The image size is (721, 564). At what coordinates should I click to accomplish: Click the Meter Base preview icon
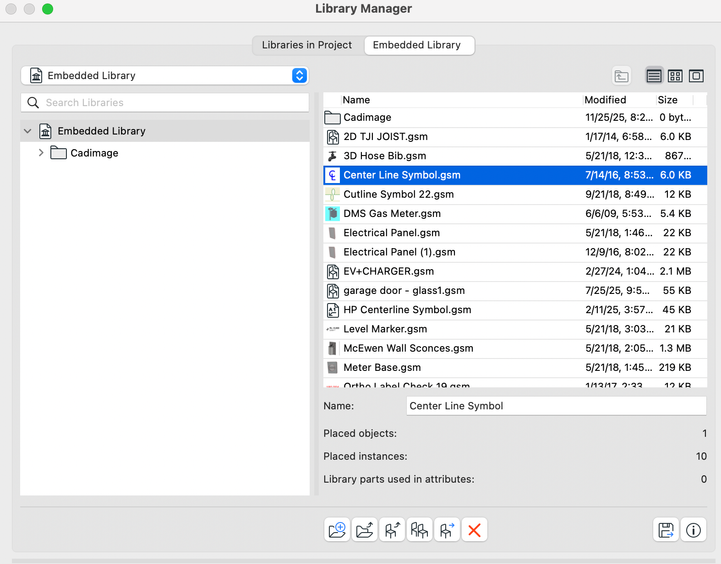[x=332, y=368]
